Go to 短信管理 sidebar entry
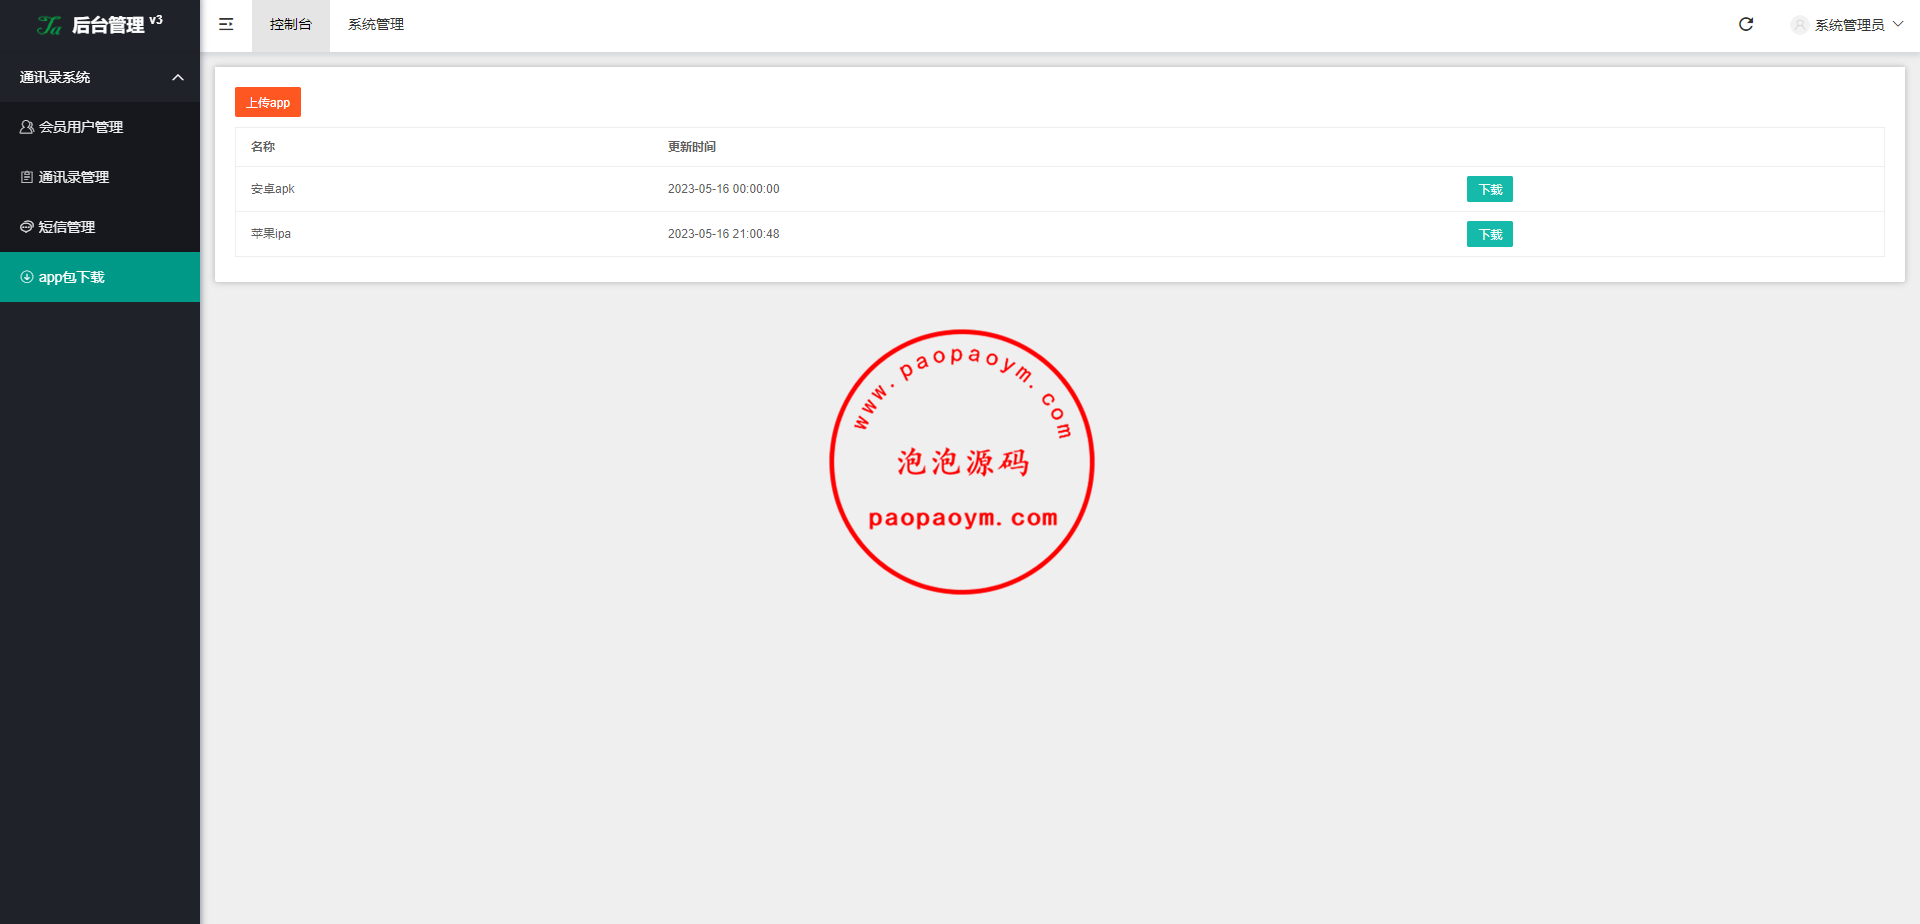Image resolution: width=1920 pixels, height=924 pixels. [67, 227]
